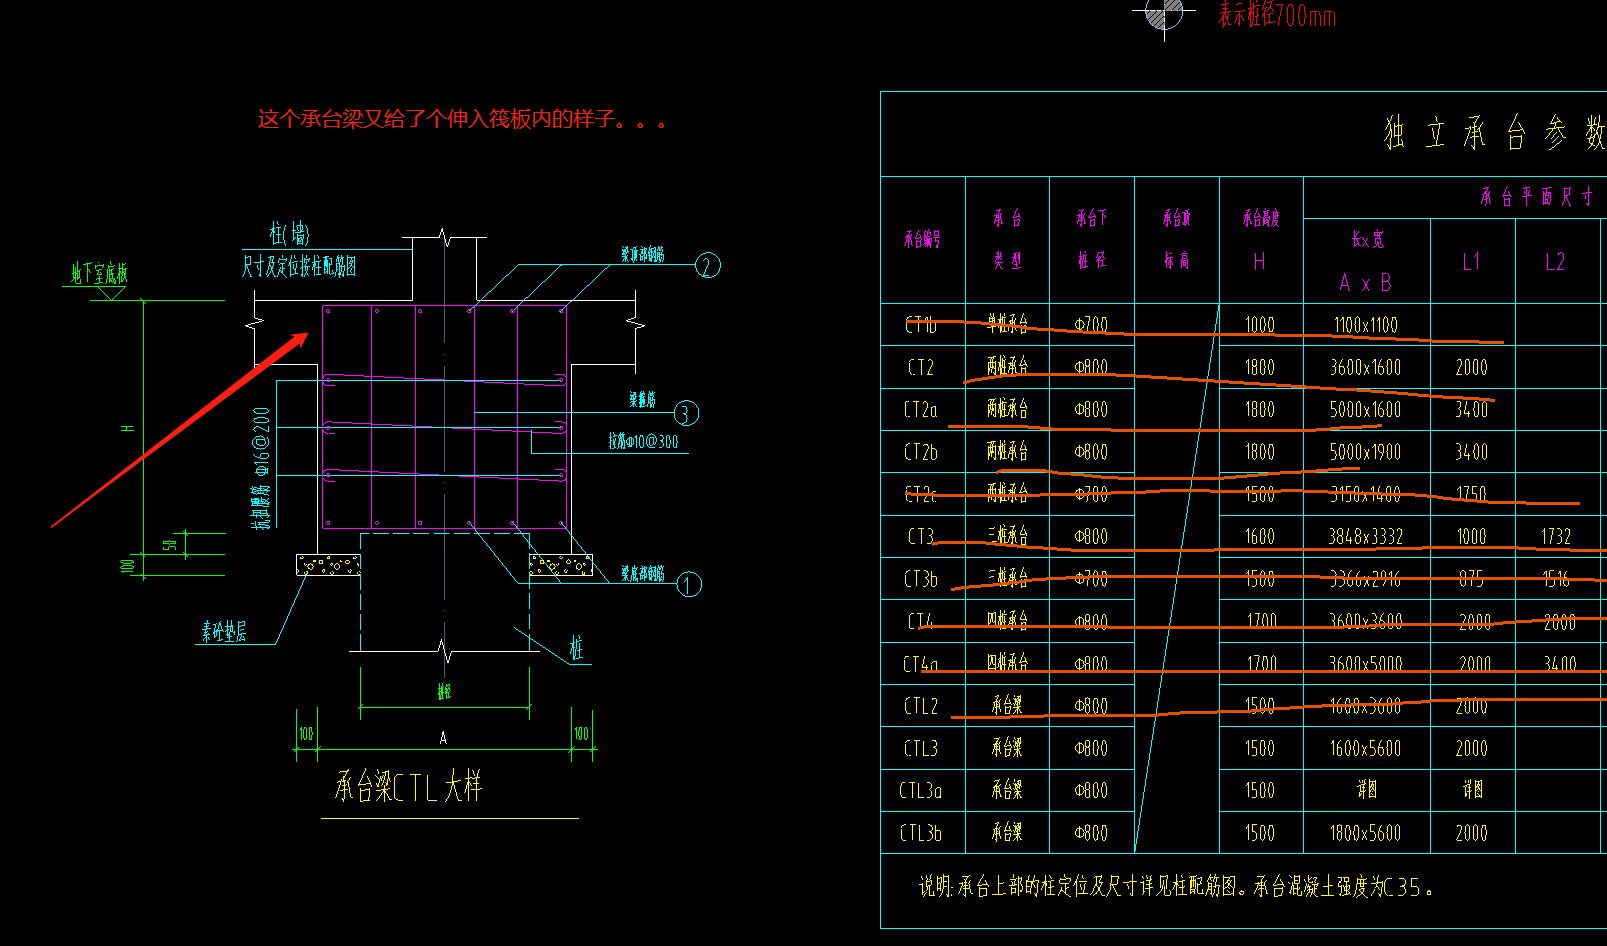Screen dimensions: 1607x946
Task: Click the circled number 2 callout
Action: pos(708,266)
